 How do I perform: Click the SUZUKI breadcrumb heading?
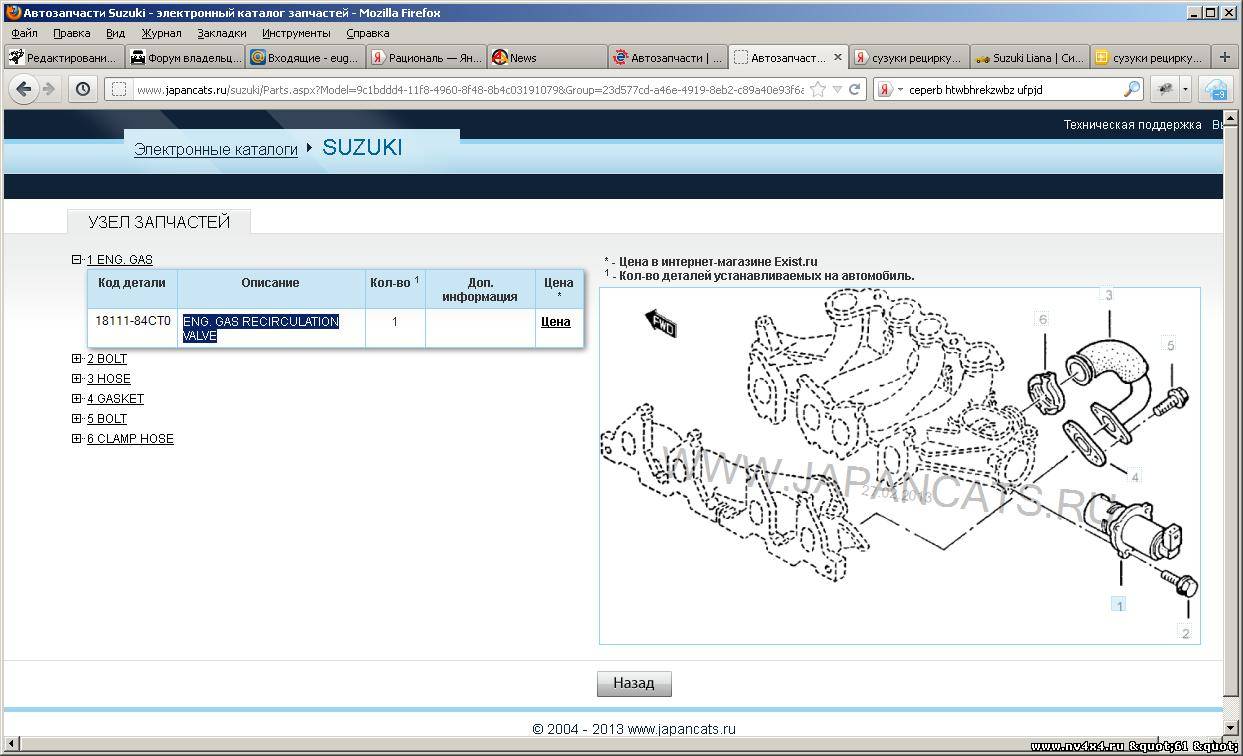362,147
